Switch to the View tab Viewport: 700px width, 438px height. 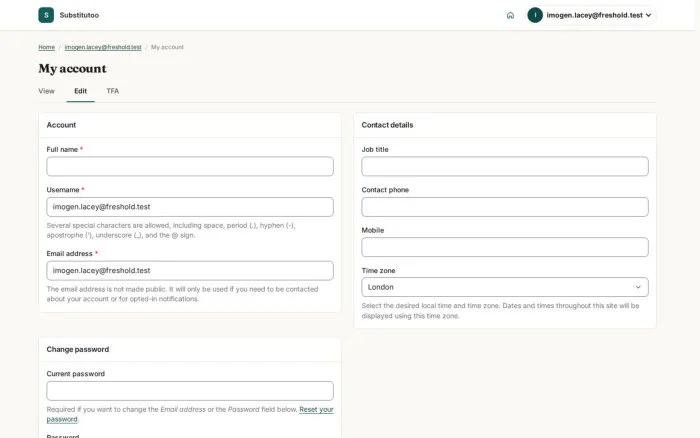(46, 91)
